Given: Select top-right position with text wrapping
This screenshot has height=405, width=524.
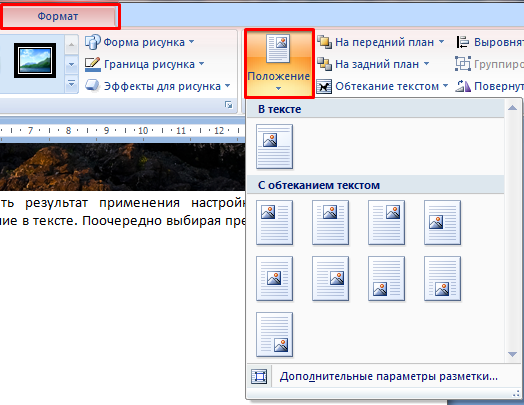Looking at the screenshot, I should [386, 223].
